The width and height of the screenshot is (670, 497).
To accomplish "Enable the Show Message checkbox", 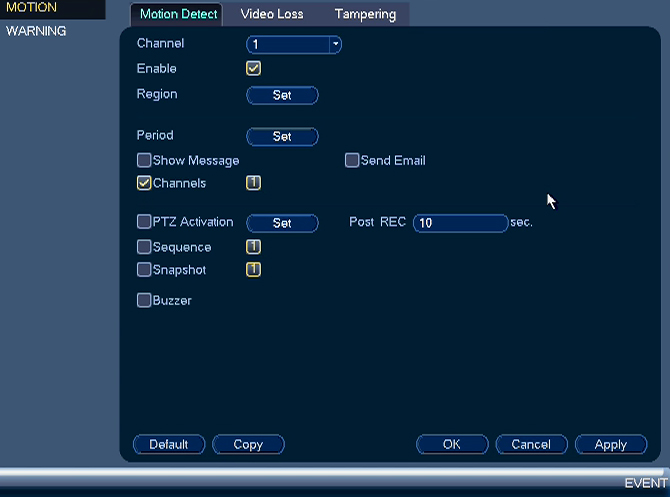I will 144,160.
